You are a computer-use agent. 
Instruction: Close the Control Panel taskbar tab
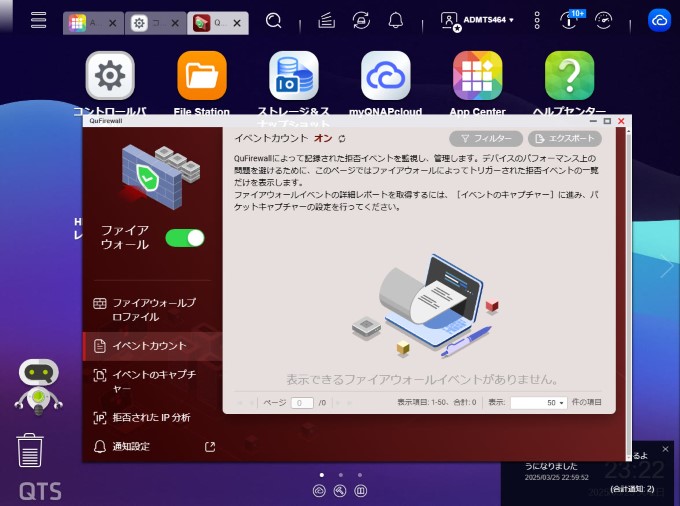[x=175, y=23]
